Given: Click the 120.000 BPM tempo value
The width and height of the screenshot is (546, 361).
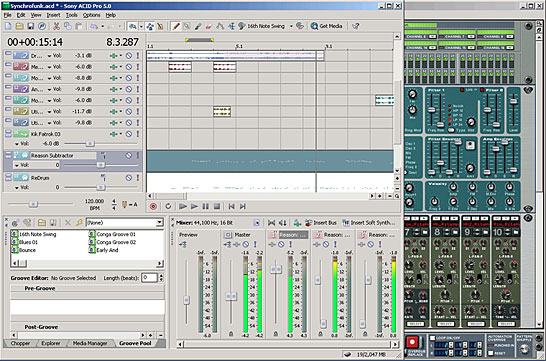Looking at the screenshot, I should 94,201.
